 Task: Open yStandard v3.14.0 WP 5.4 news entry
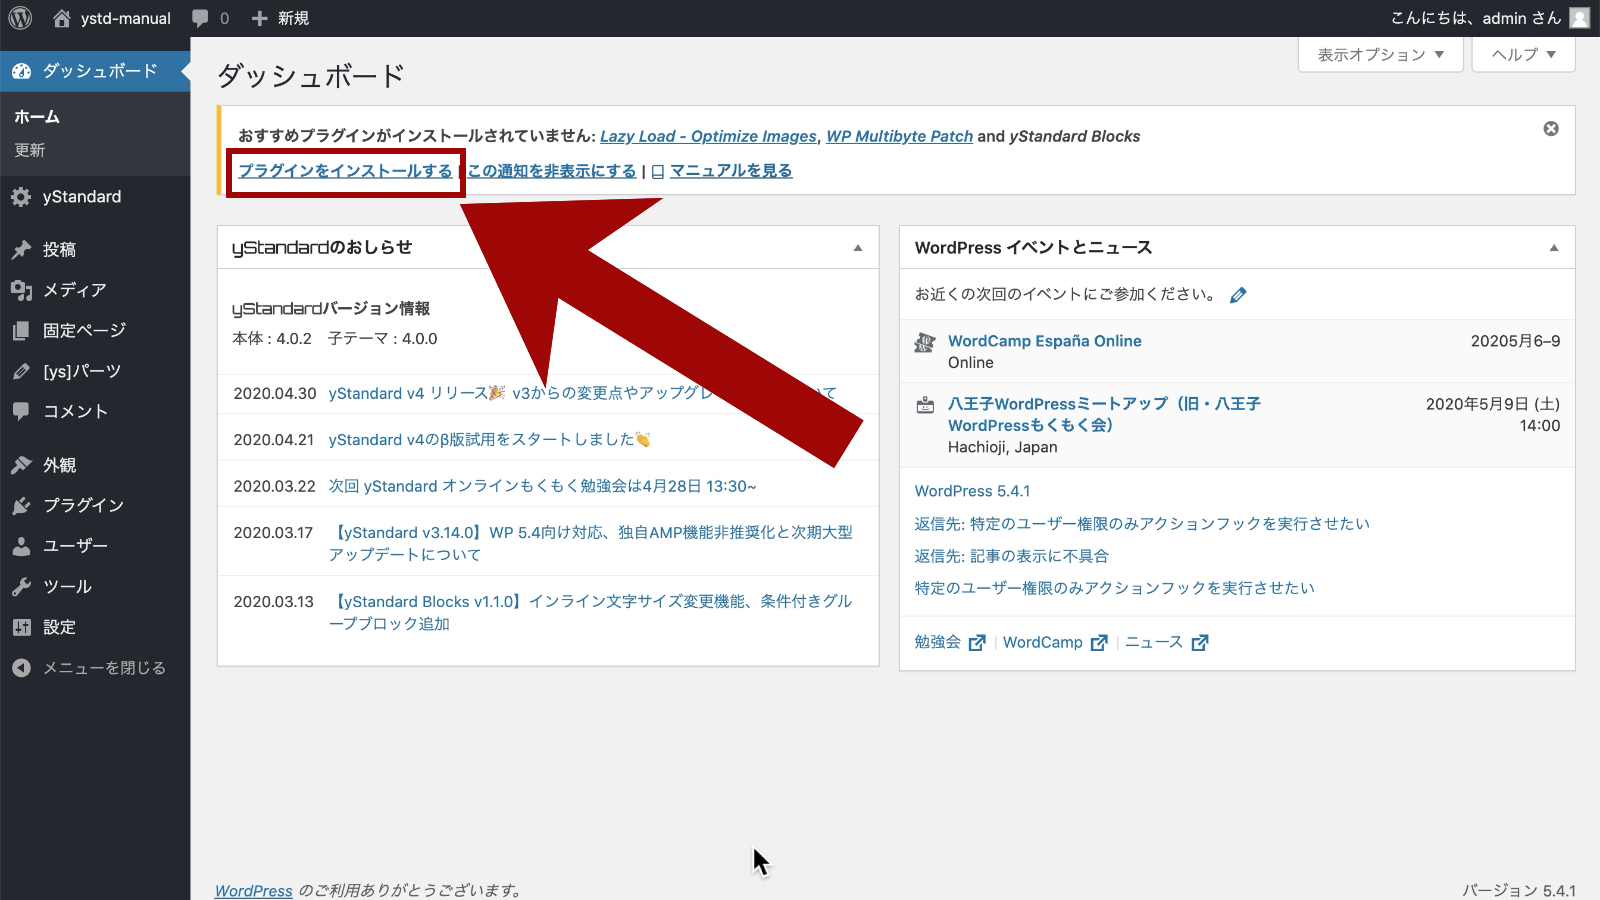click(591, 544)
